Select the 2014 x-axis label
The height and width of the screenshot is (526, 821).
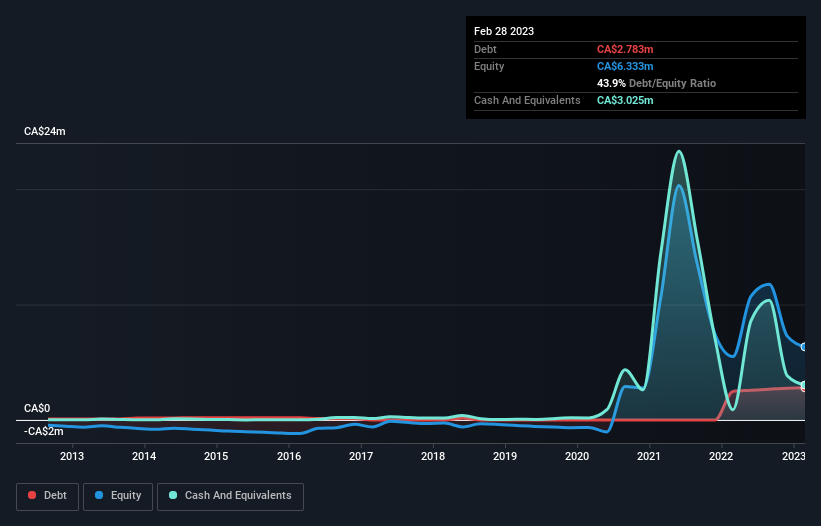[144, 456]
